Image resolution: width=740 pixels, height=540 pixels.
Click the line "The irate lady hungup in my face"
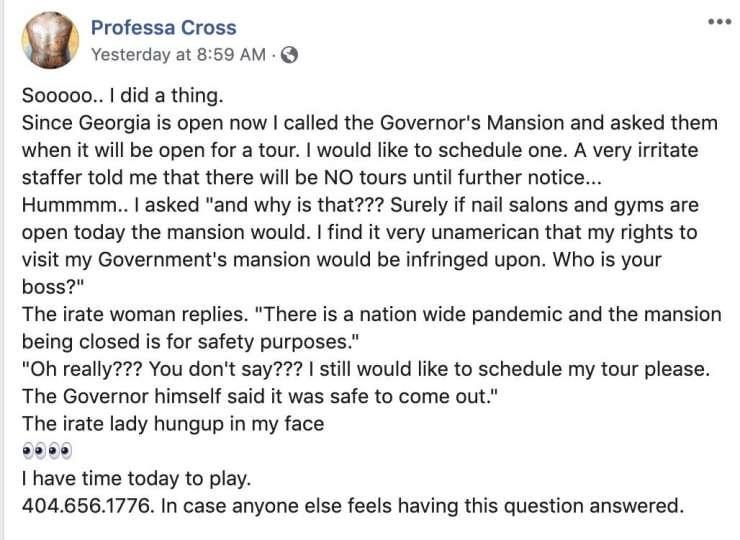[x=173, y=423]
